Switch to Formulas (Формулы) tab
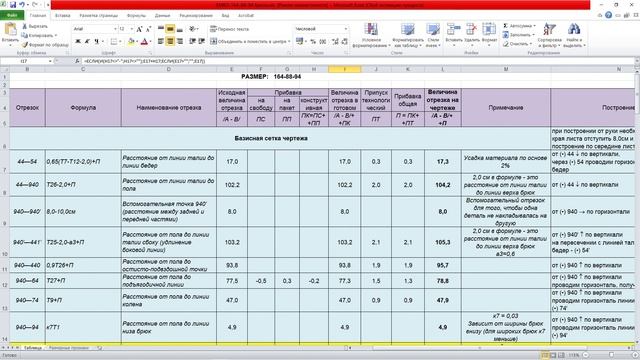Viewport: 640px width, 360px height. (136, 16)
